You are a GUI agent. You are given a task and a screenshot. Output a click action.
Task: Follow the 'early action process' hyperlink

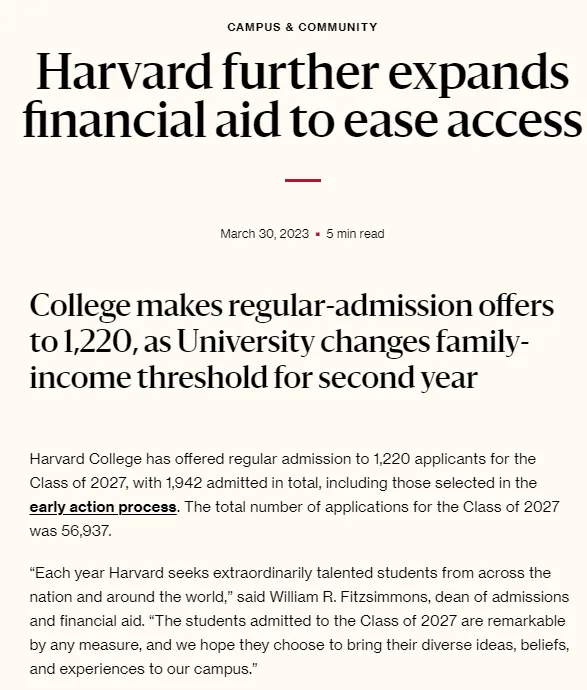pos(103,507)
